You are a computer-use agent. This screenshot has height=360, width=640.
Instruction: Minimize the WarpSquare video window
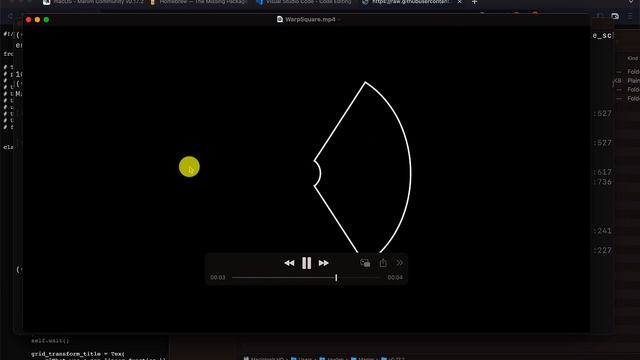(x=37, y=20)
